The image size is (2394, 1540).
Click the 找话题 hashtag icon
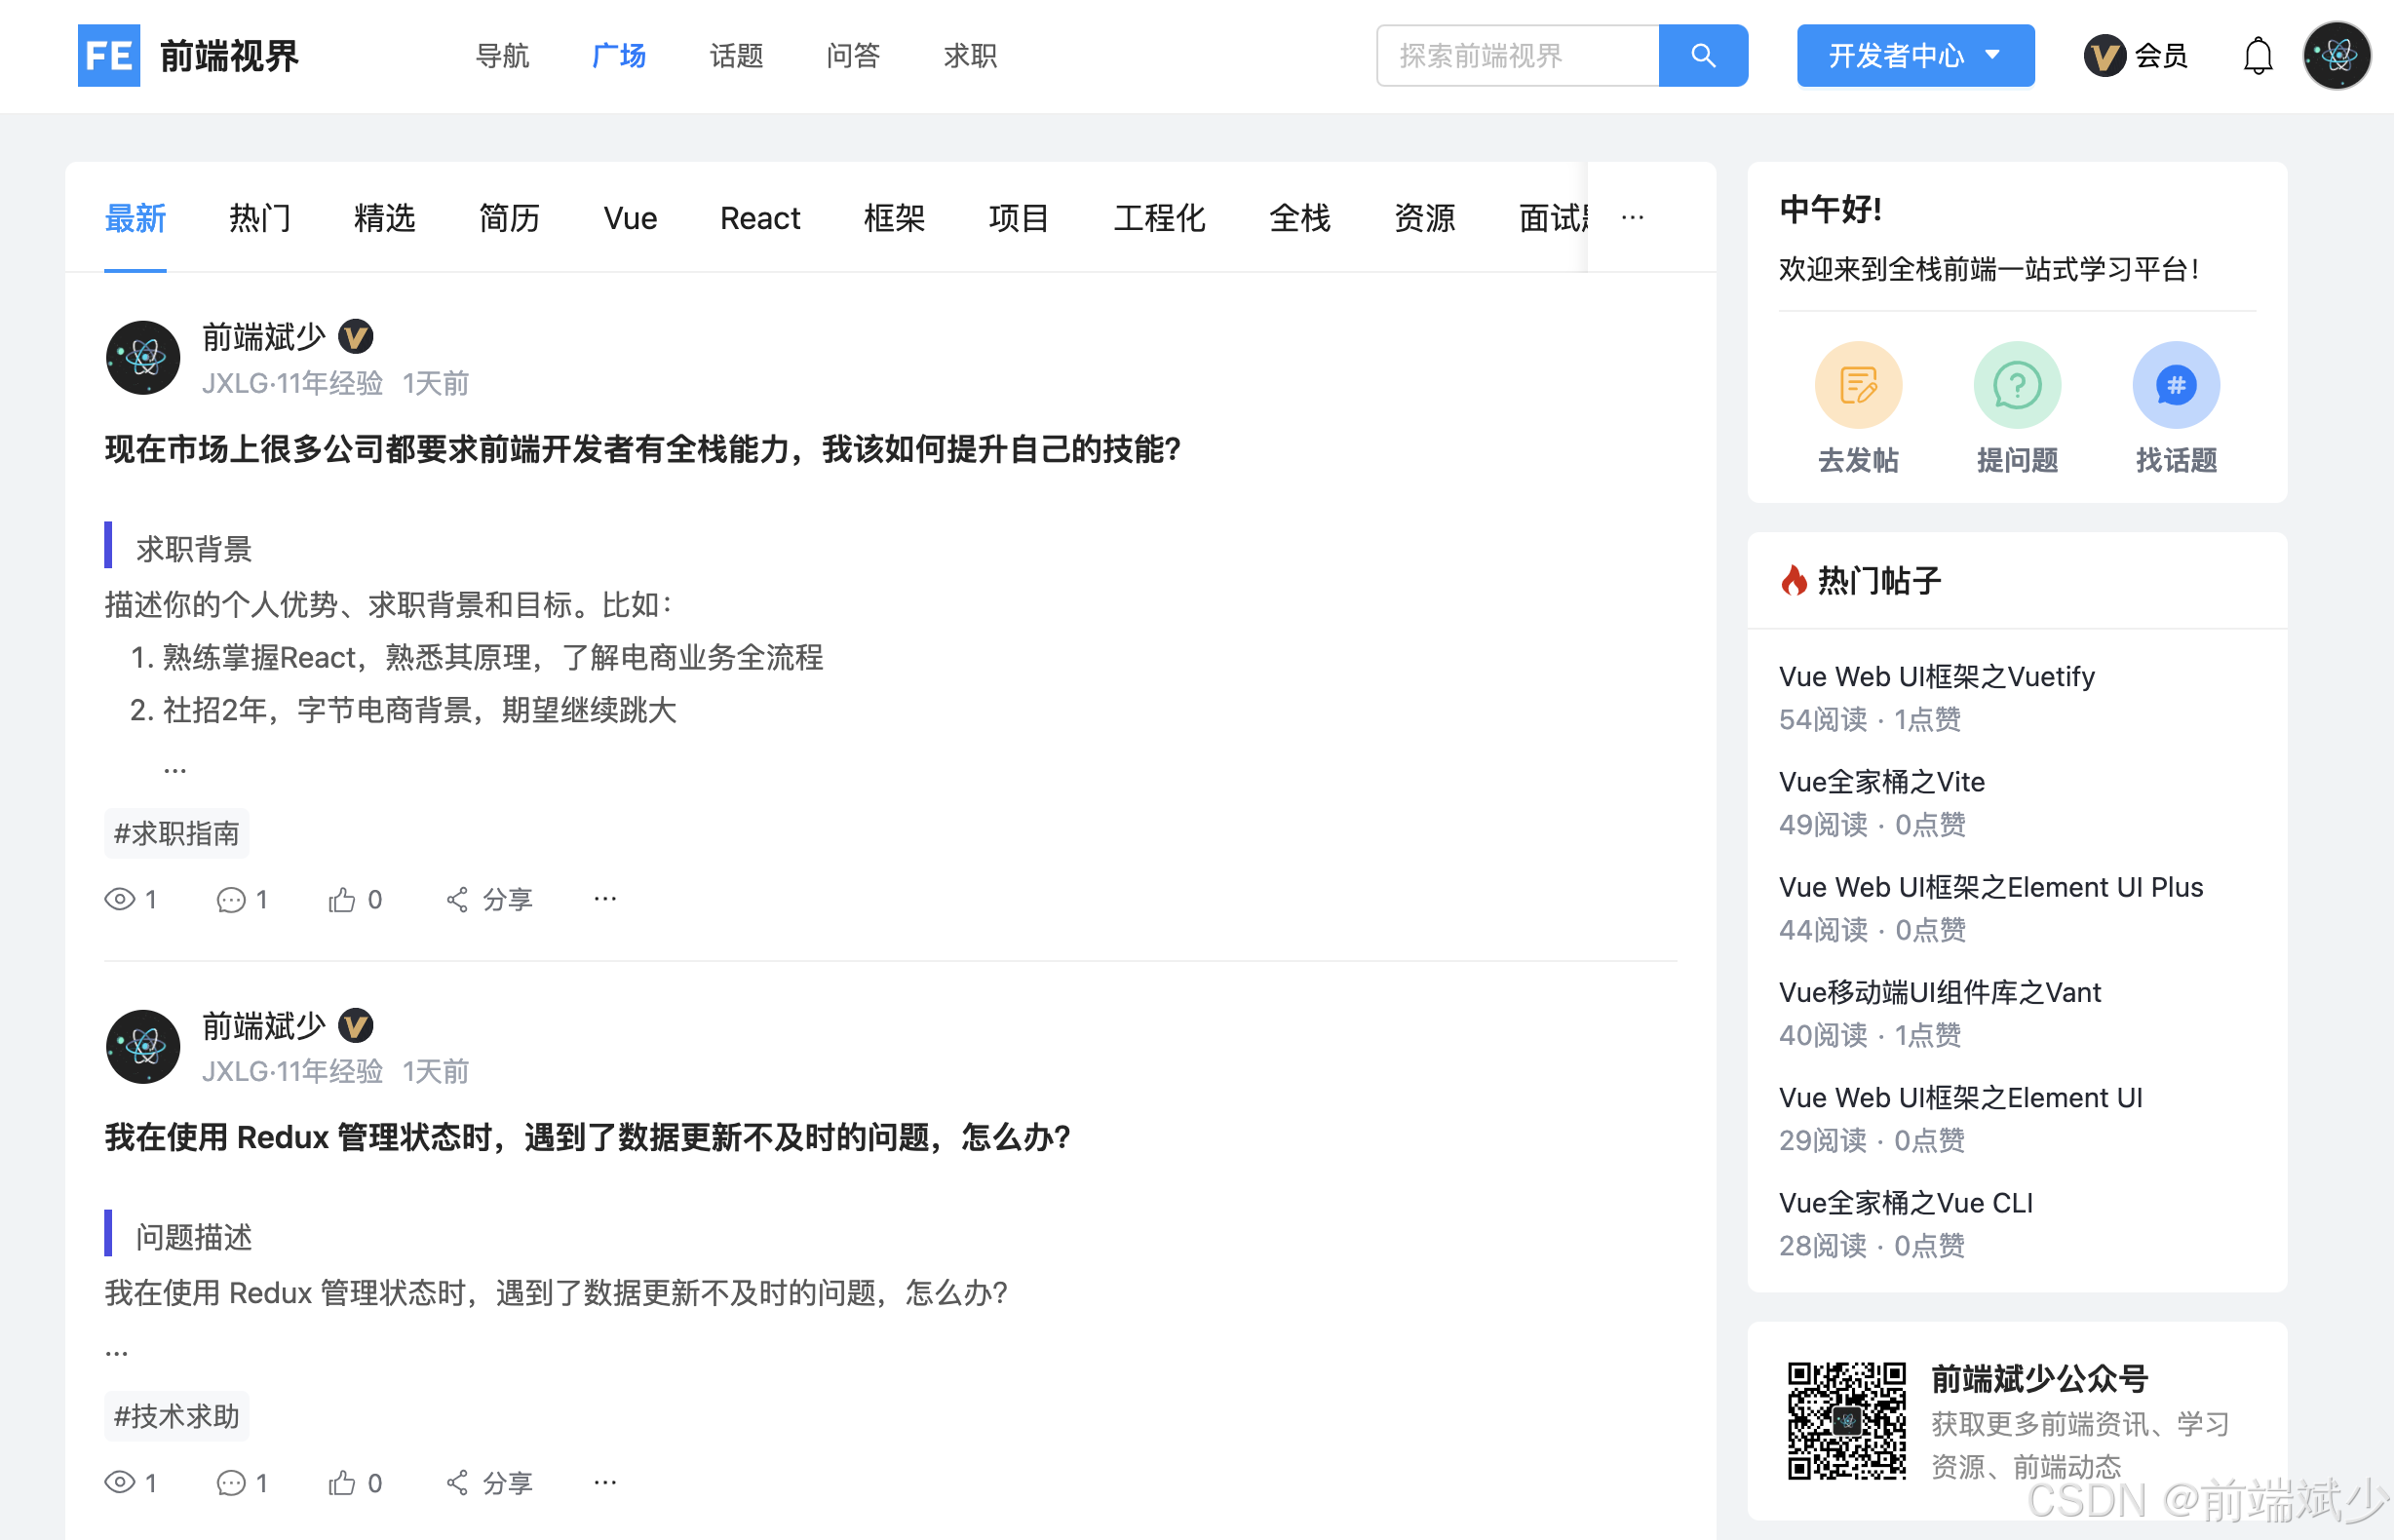pyautogui.click(x=2175, y=385)
